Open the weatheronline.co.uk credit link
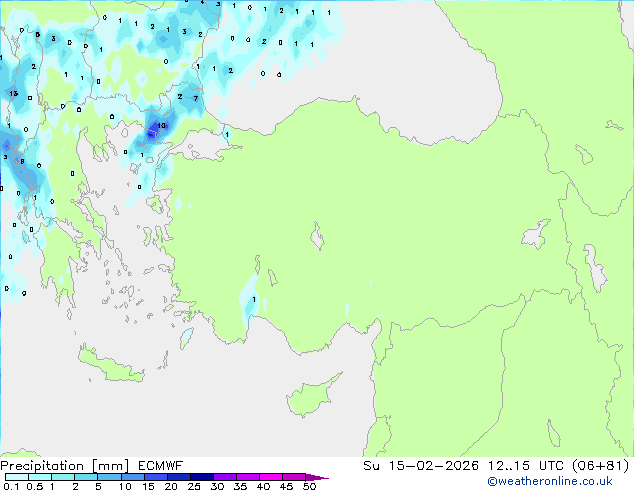 (550, 481)
